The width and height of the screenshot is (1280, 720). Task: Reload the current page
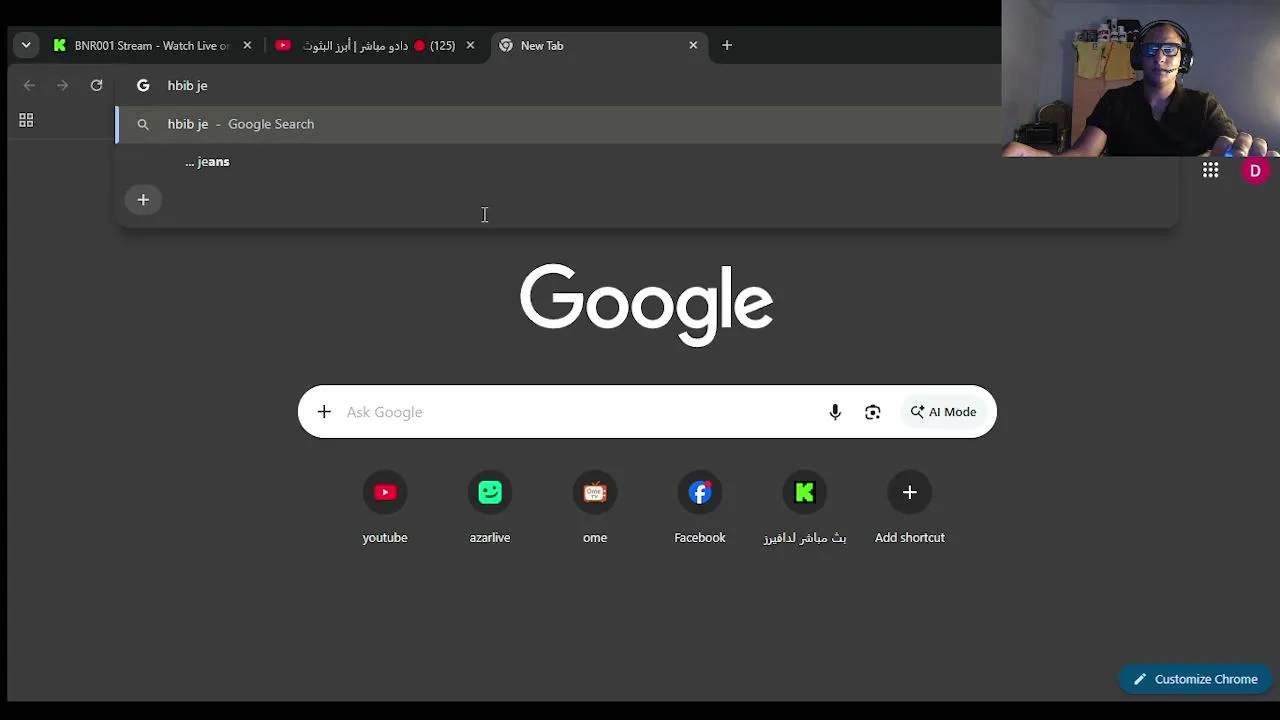[x=97, y=85]
